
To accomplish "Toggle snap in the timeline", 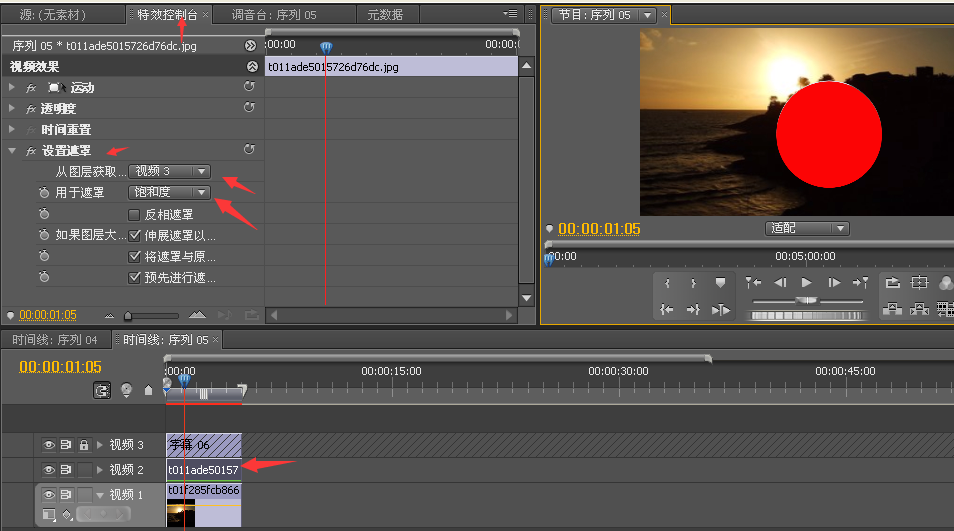I will [x=102, y=390].
